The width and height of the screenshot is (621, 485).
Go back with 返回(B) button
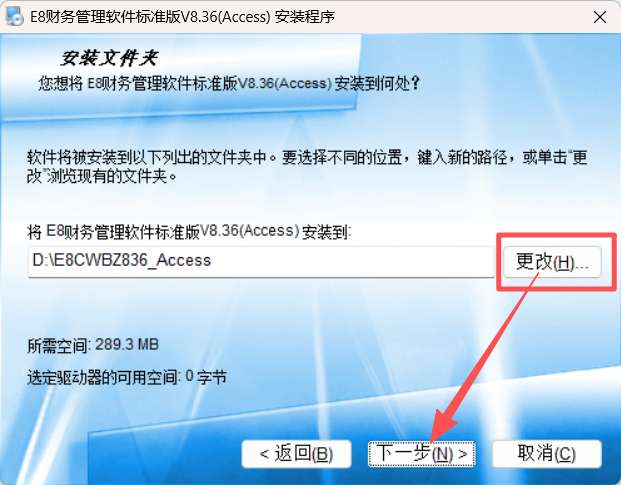[x=296, y=454]
